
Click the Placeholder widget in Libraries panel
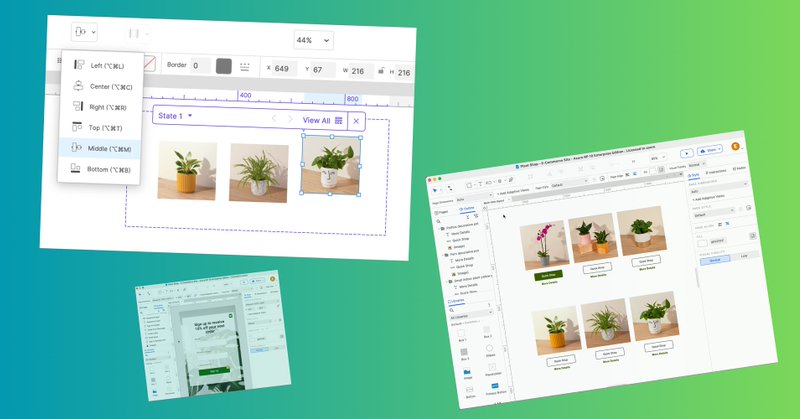point(492,370)
